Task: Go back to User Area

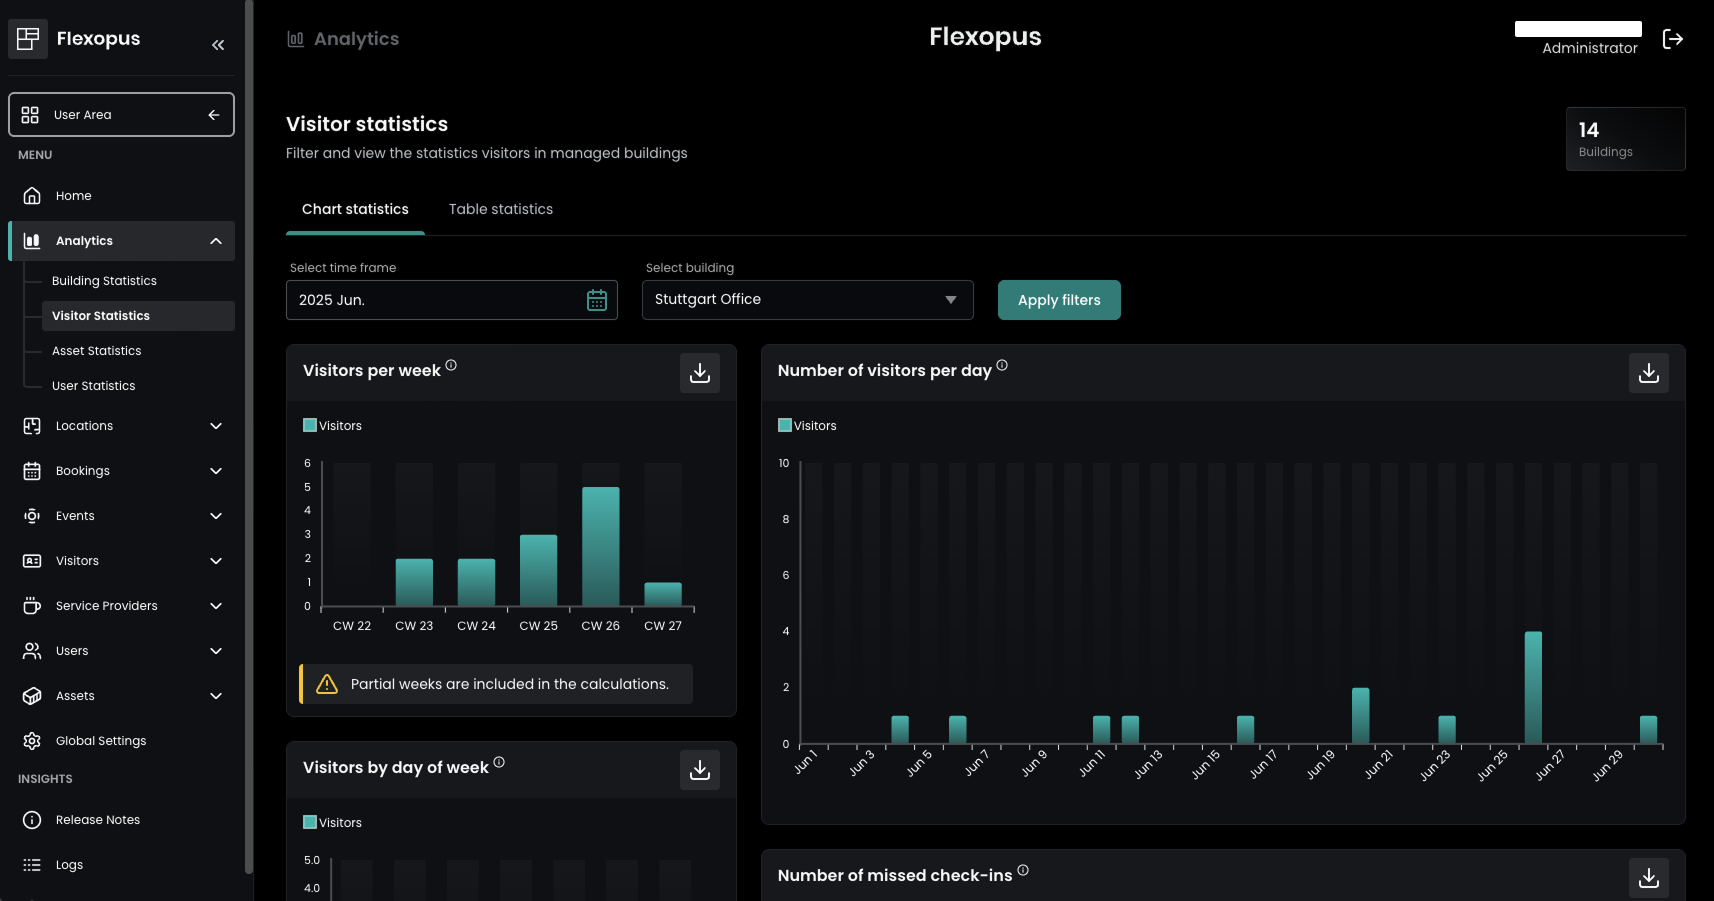Action: click(121, 115)
